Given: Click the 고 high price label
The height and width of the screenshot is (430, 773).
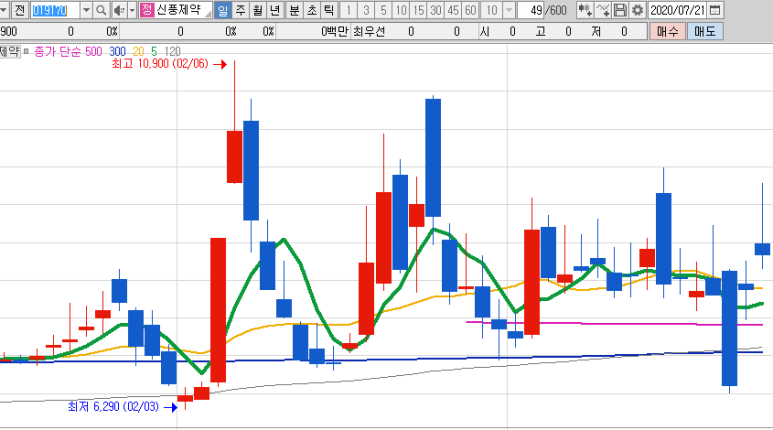Looking at the screenshot, I should pyautogui.click(x=541, y=32).
